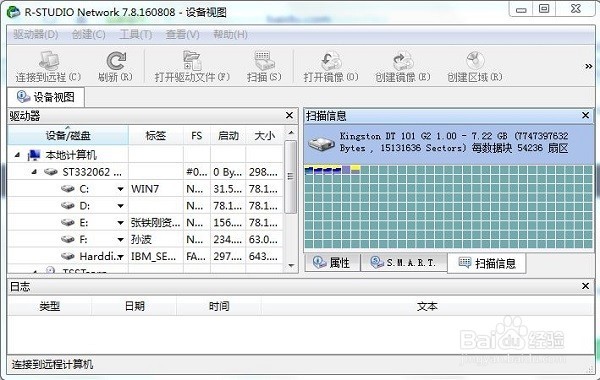Image resolution: width=600 pixels, height=380 pixels.
Task: Click the yellow scan map block
Action: (355, 169)
